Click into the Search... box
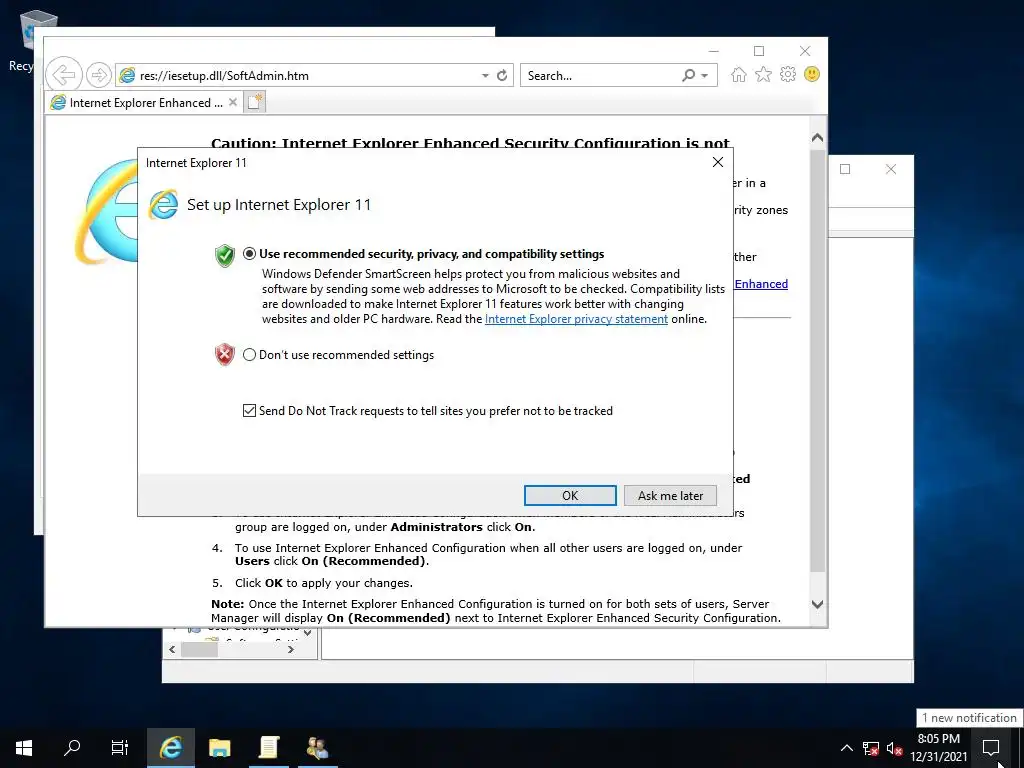Viewport: 1024px width, 768px height. point(601,76)
